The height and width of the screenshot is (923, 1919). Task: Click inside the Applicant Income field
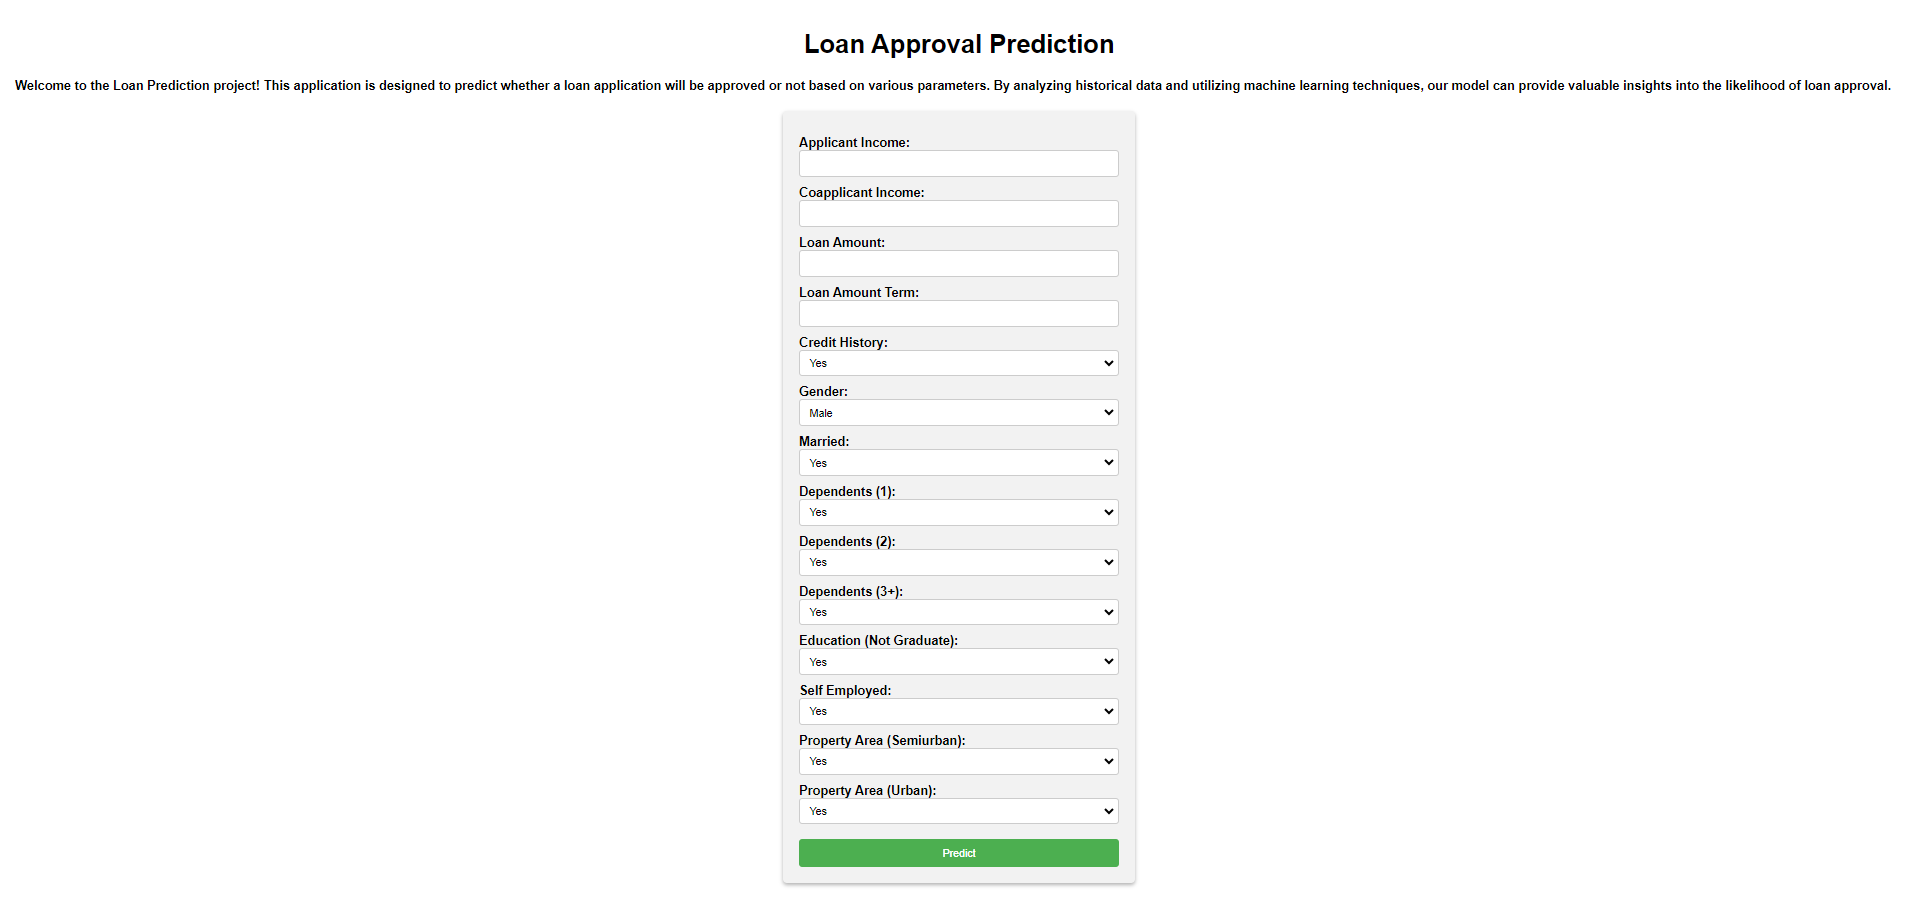pos(957,163)
